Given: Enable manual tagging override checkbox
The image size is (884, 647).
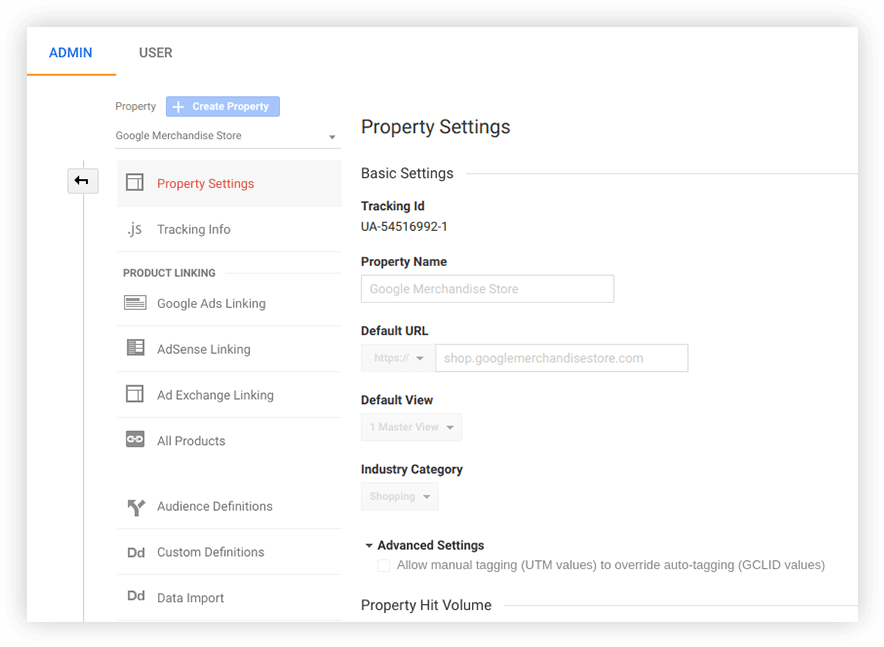Looking at the screenshot, I should click(x=384, y=566).
